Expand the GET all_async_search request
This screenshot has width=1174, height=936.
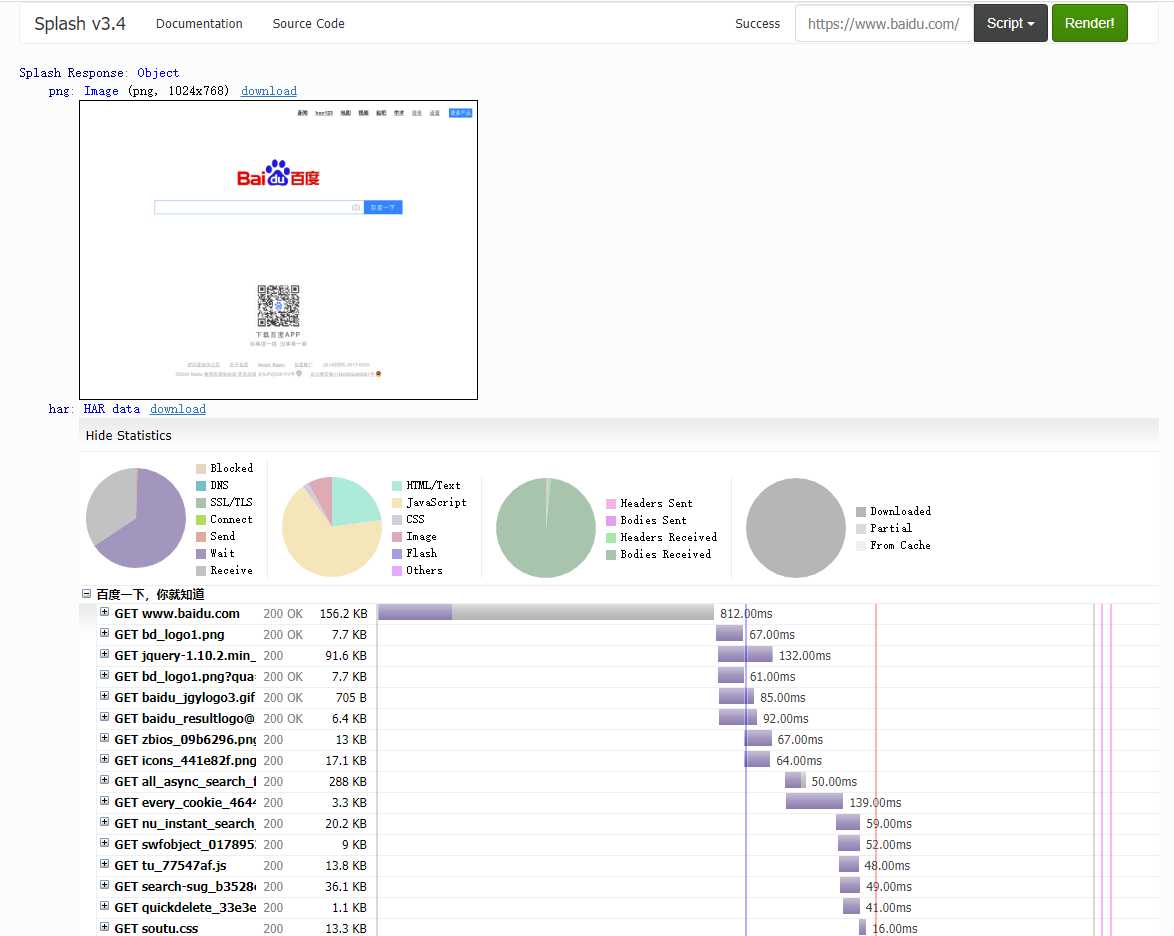point(104,780)
